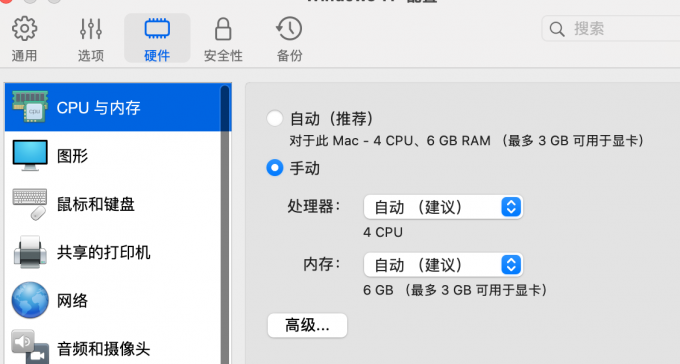Open 网络 (Network) settings in sidebar
Image resolution: width=680 pixels, height=364 pixels.
coord(113,300)
